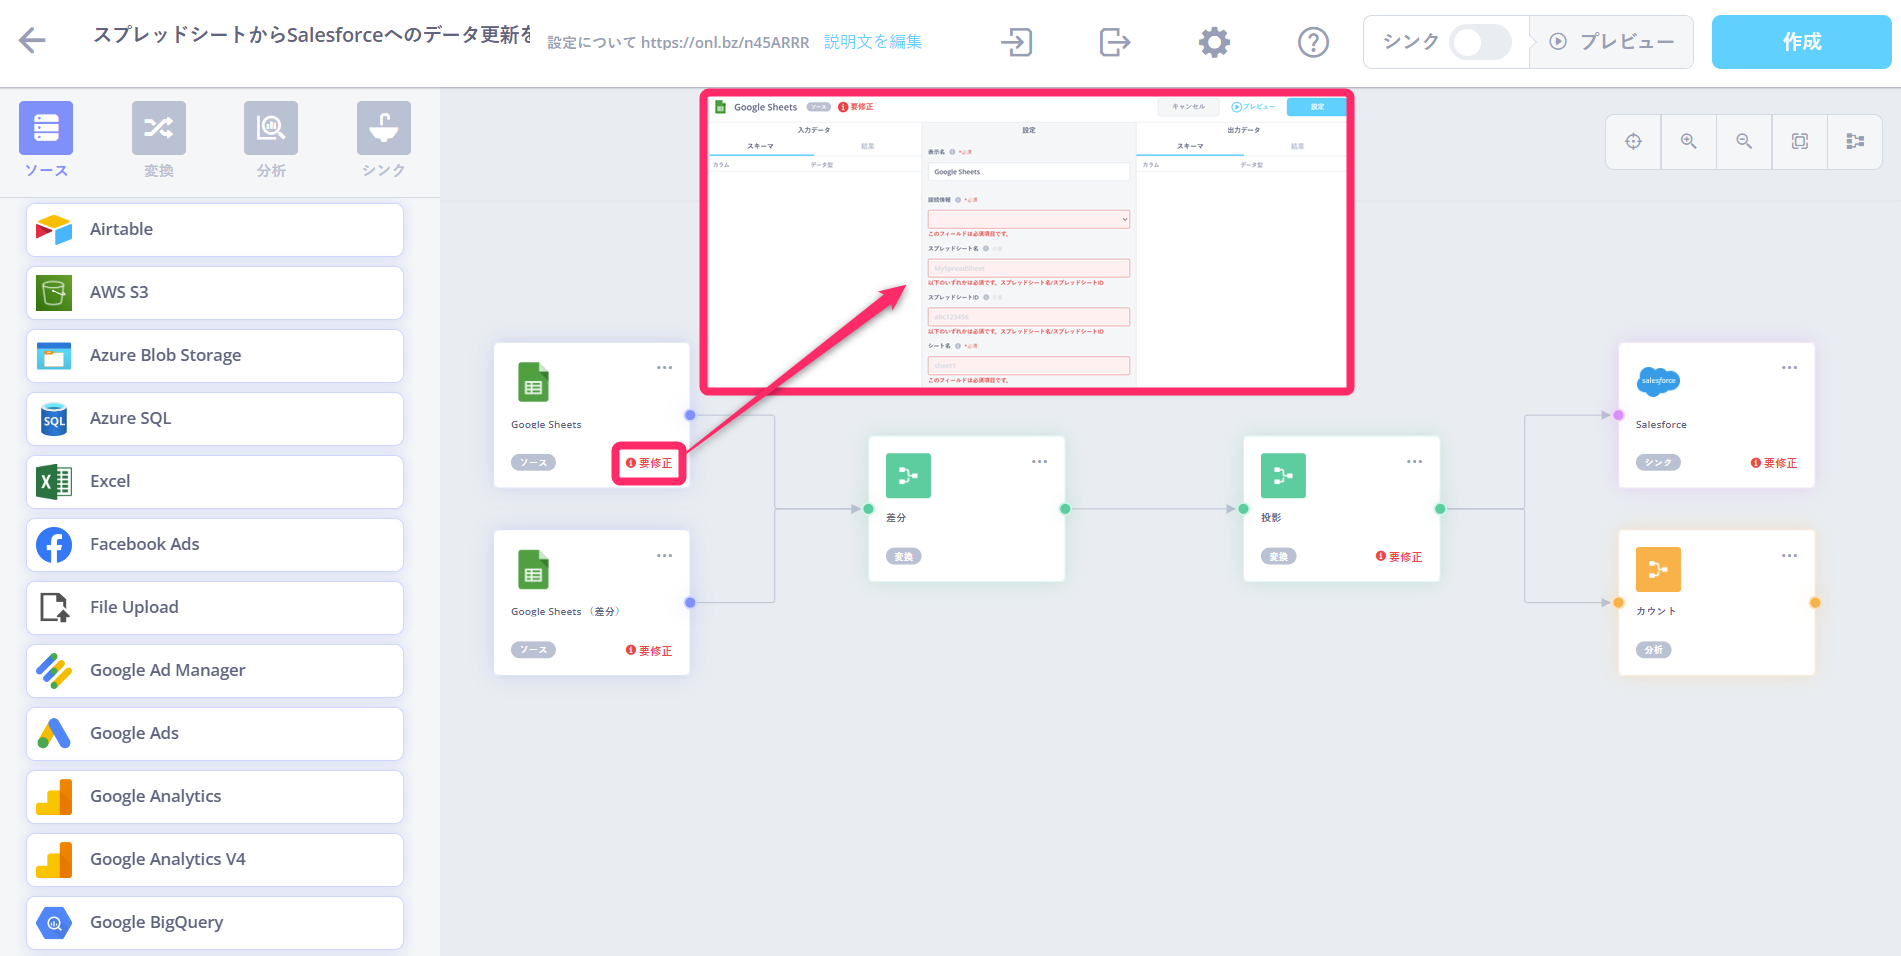Zoom in on the canvas
1901x956 pixels.
1688,141
